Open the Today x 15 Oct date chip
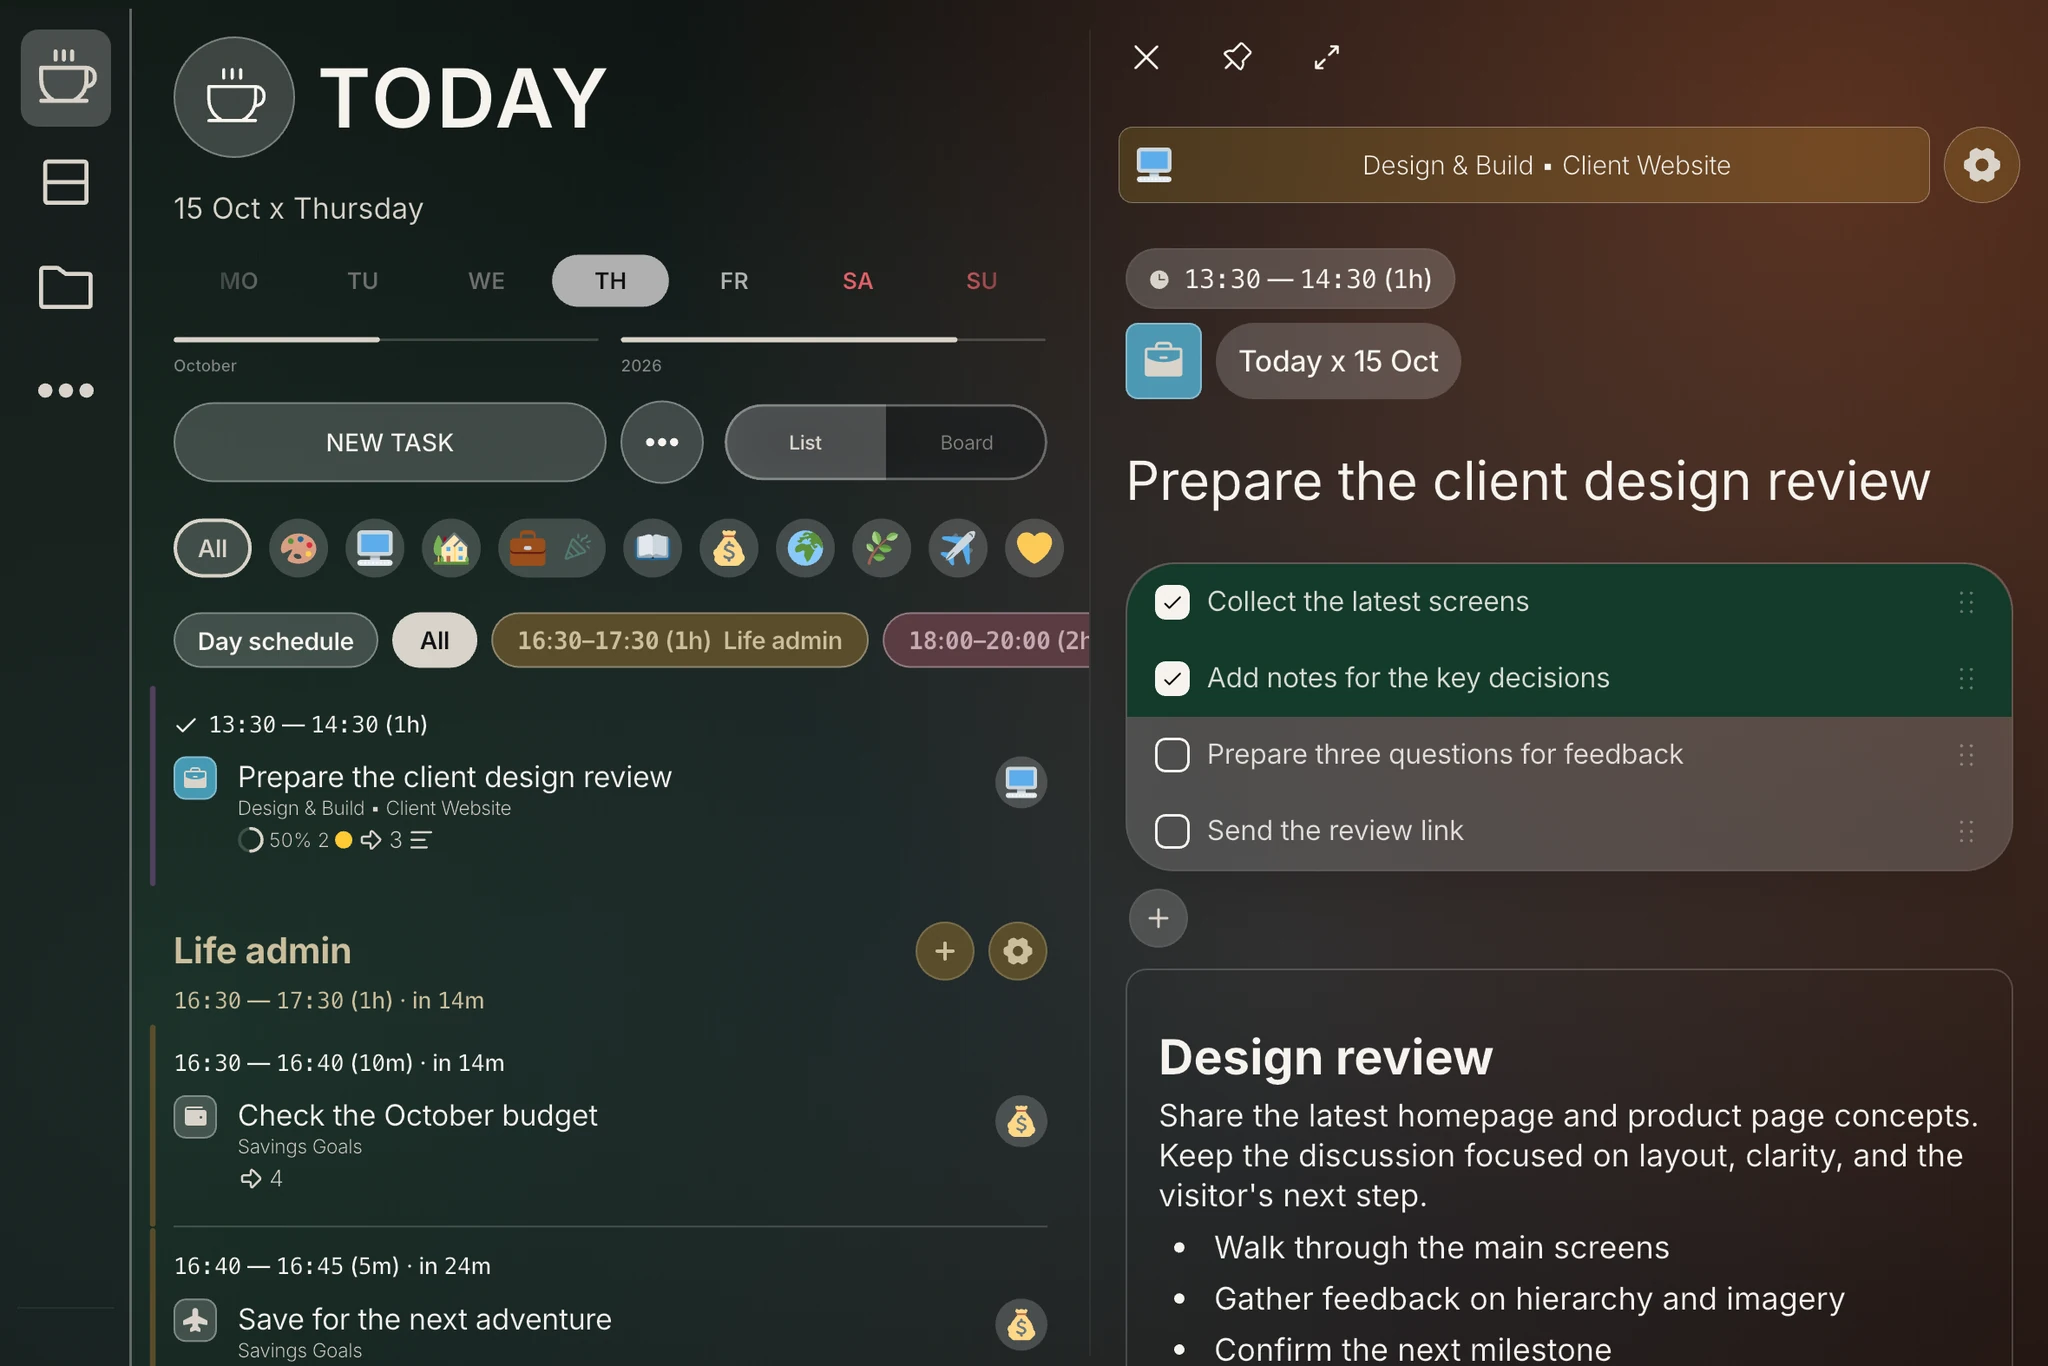2048x1366 pixels. pos(1338,361)
